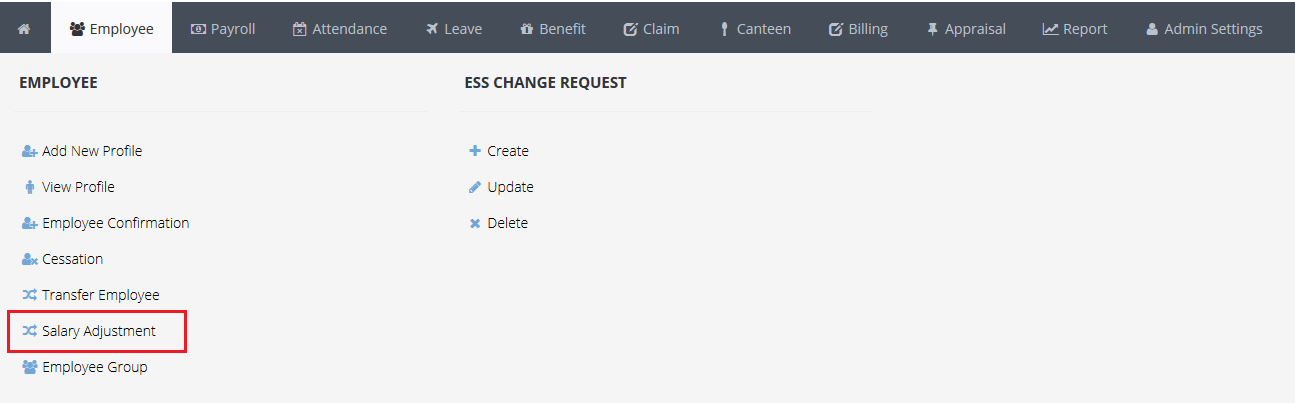Click the group icon beside Employee Group

[29, 367]
